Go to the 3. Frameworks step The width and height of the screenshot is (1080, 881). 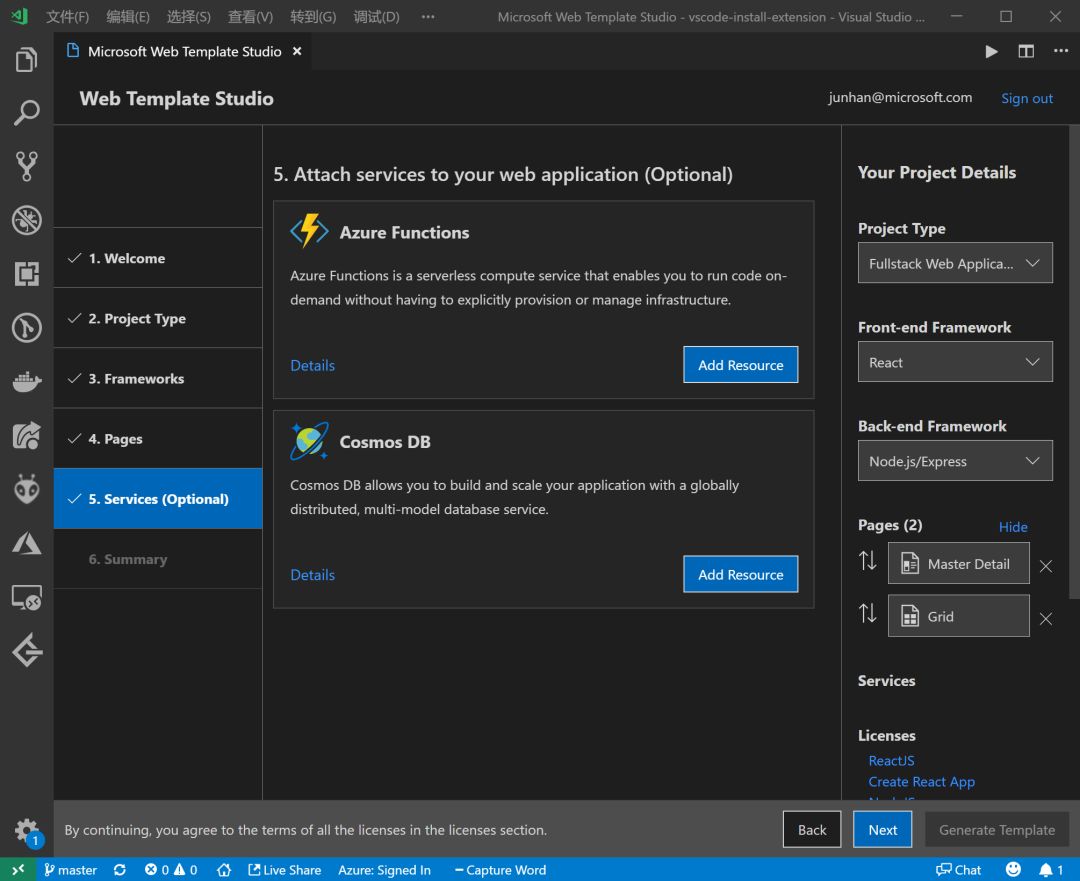(x=158, y=378)
